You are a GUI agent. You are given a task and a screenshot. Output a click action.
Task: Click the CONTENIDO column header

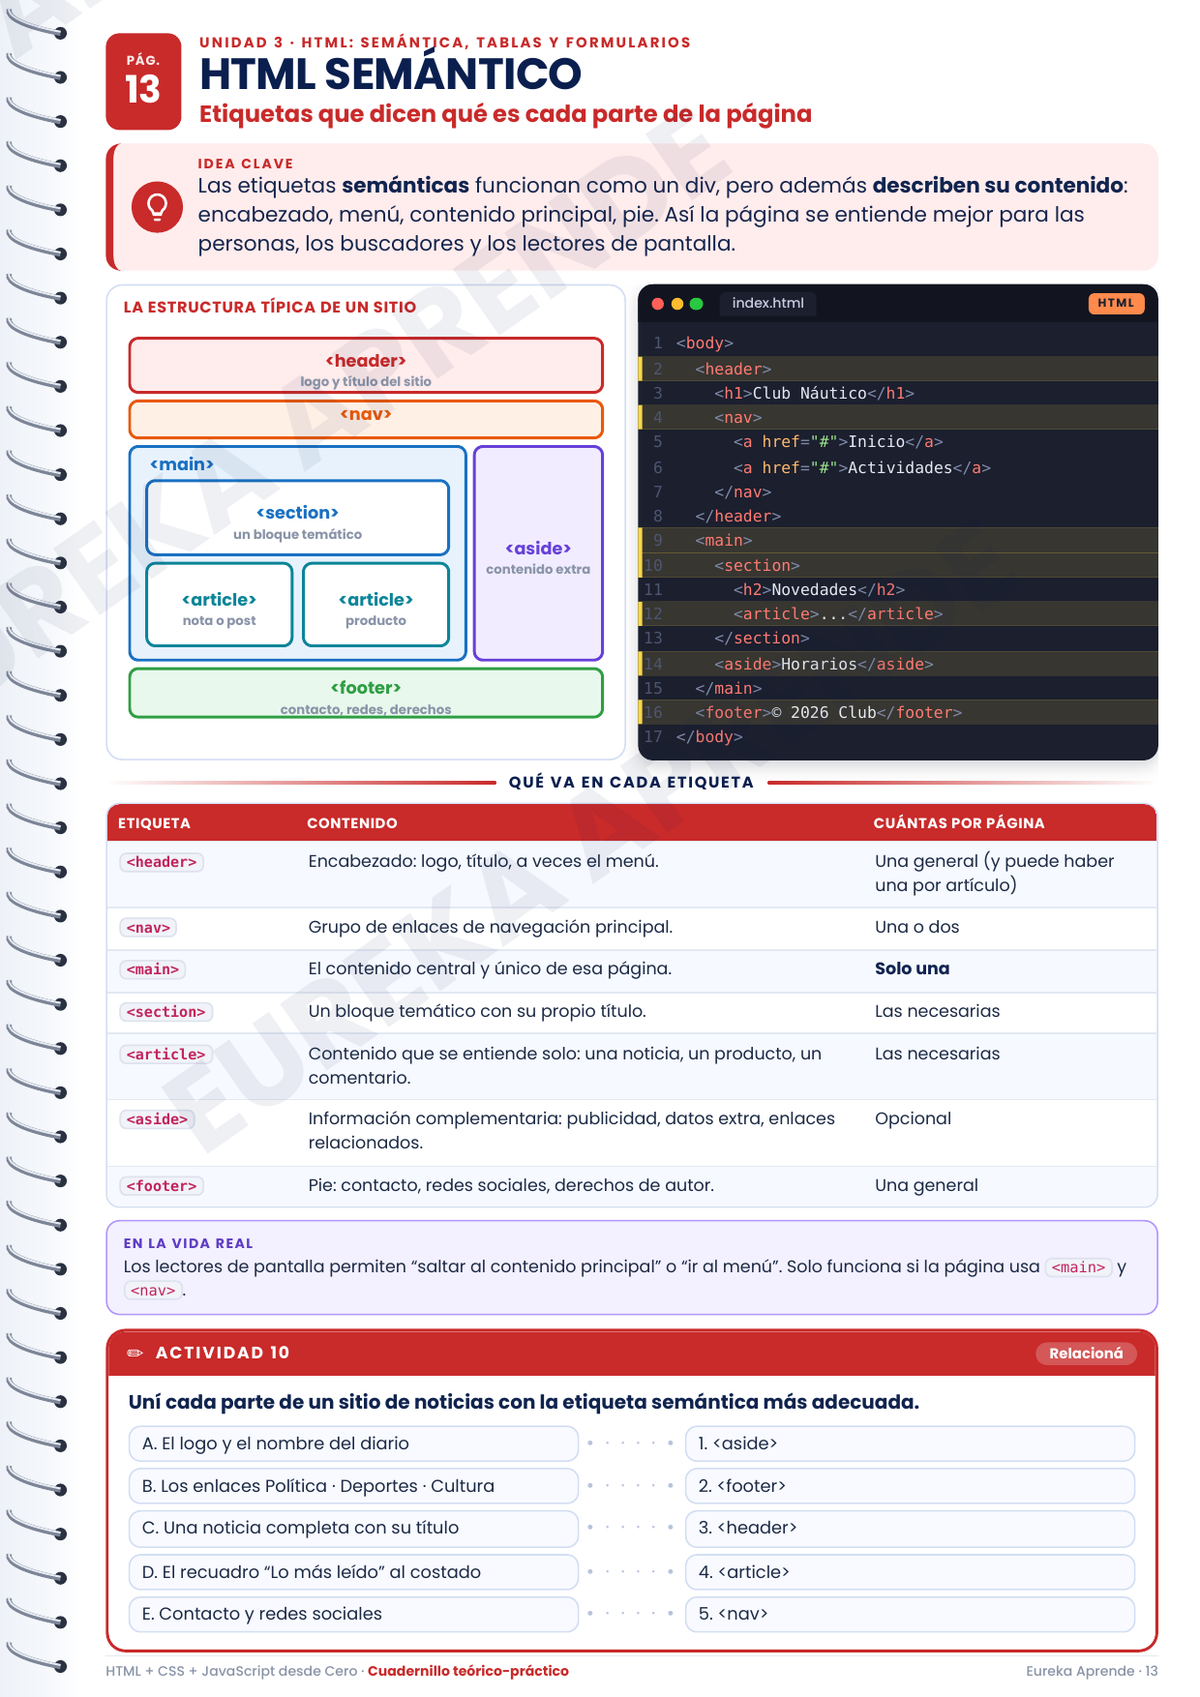tap(352, 823)
